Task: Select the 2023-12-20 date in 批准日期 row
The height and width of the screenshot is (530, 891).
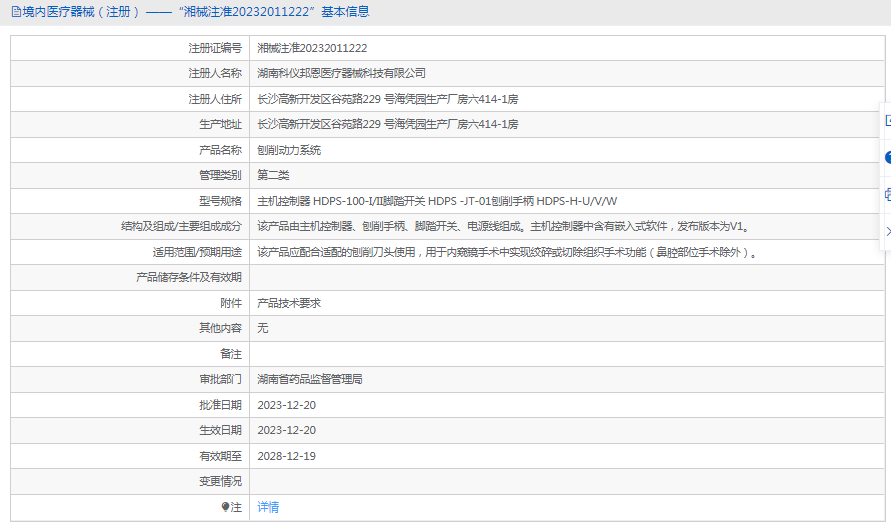Action: click(286, 405)
